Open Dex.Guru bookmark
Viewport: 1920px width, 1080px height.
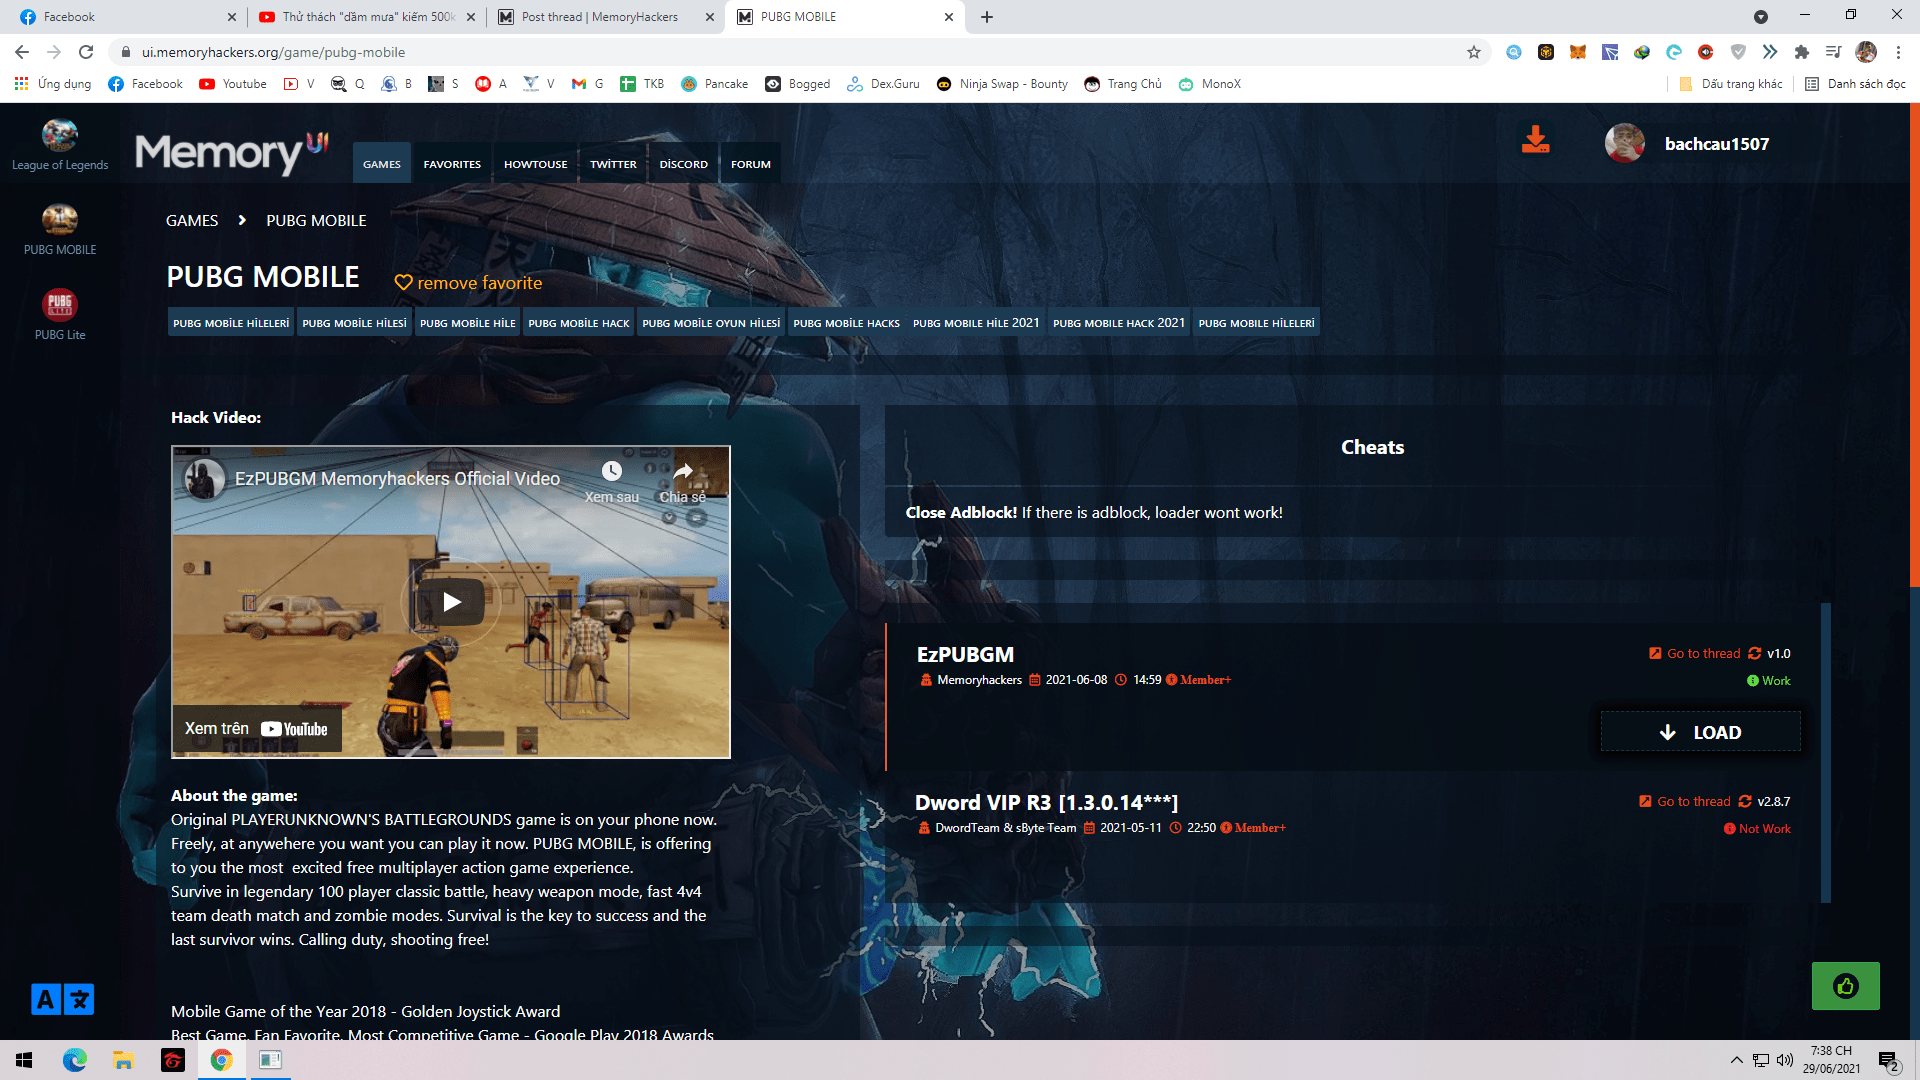pos(884,84)
